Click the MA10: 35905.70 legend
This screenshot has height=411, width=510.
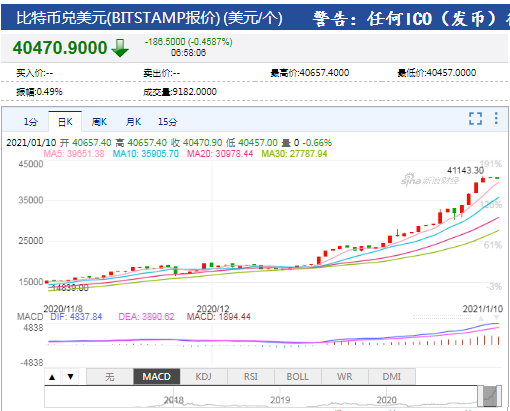click(146, 154)
